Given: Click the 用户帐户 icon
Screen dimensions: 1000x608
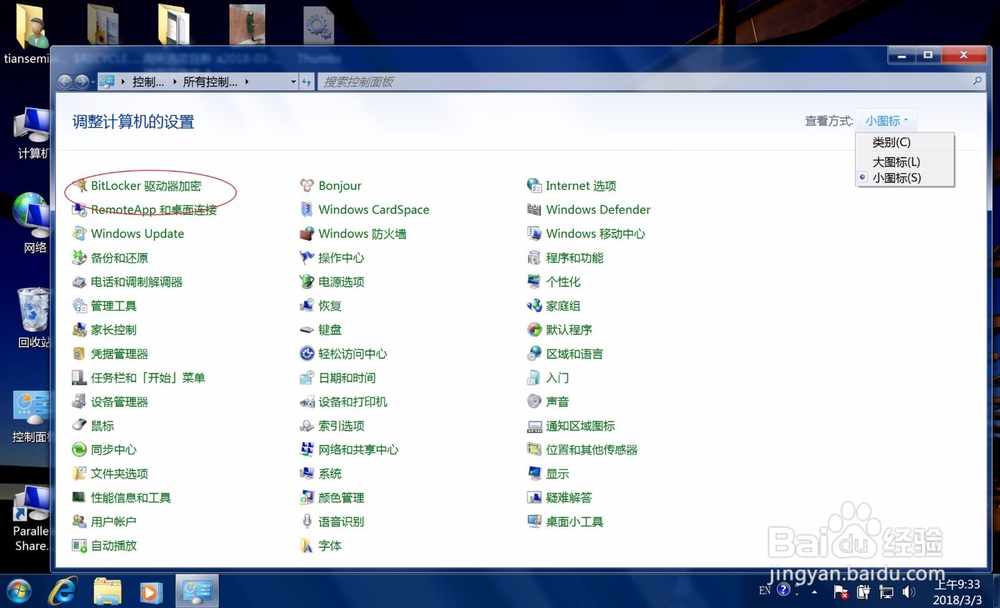Looking at the screenshot, I should [80, 522].
